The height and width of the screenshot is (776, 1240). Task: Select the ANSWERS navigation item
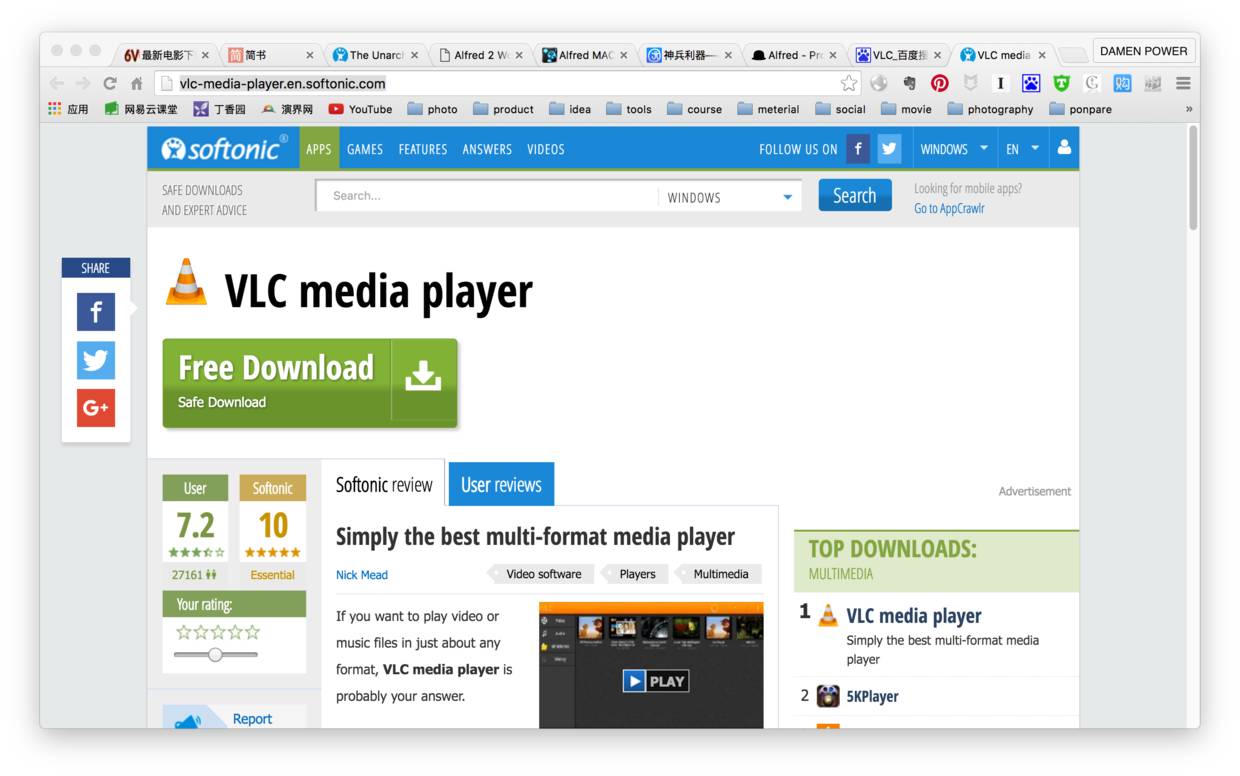click(x=487, y=149)
